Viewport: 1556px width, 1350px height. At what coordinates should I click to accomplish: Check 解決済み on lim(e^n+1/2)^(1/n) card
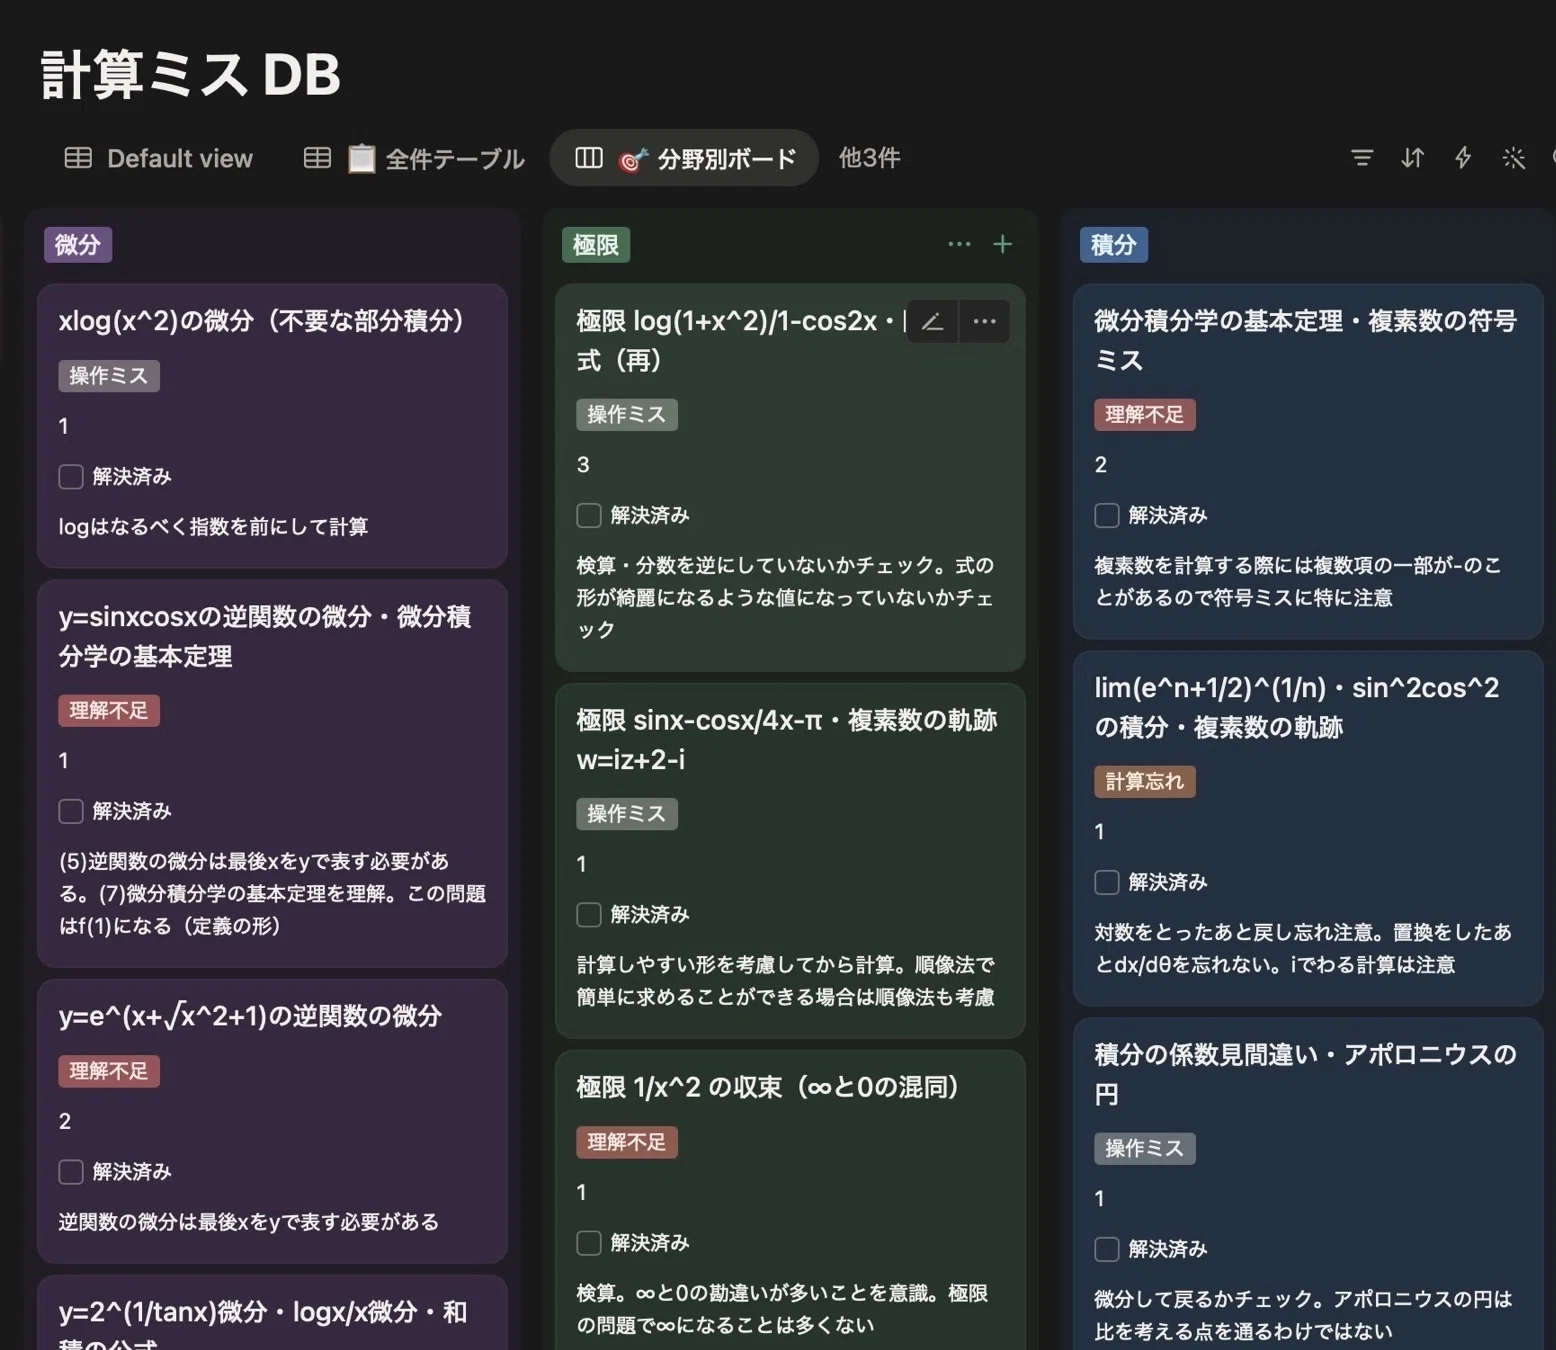pyautogui.click(x=1107, y=882)
